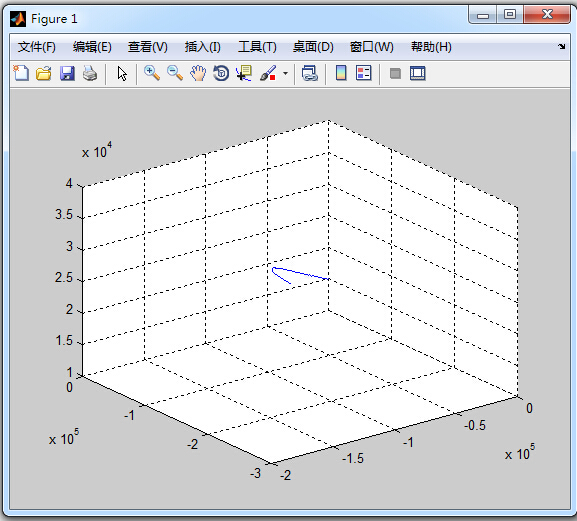The image size is (577, 521).
Task: Activate the Zoom Out magnifier tool
Action: coord(175,73)
